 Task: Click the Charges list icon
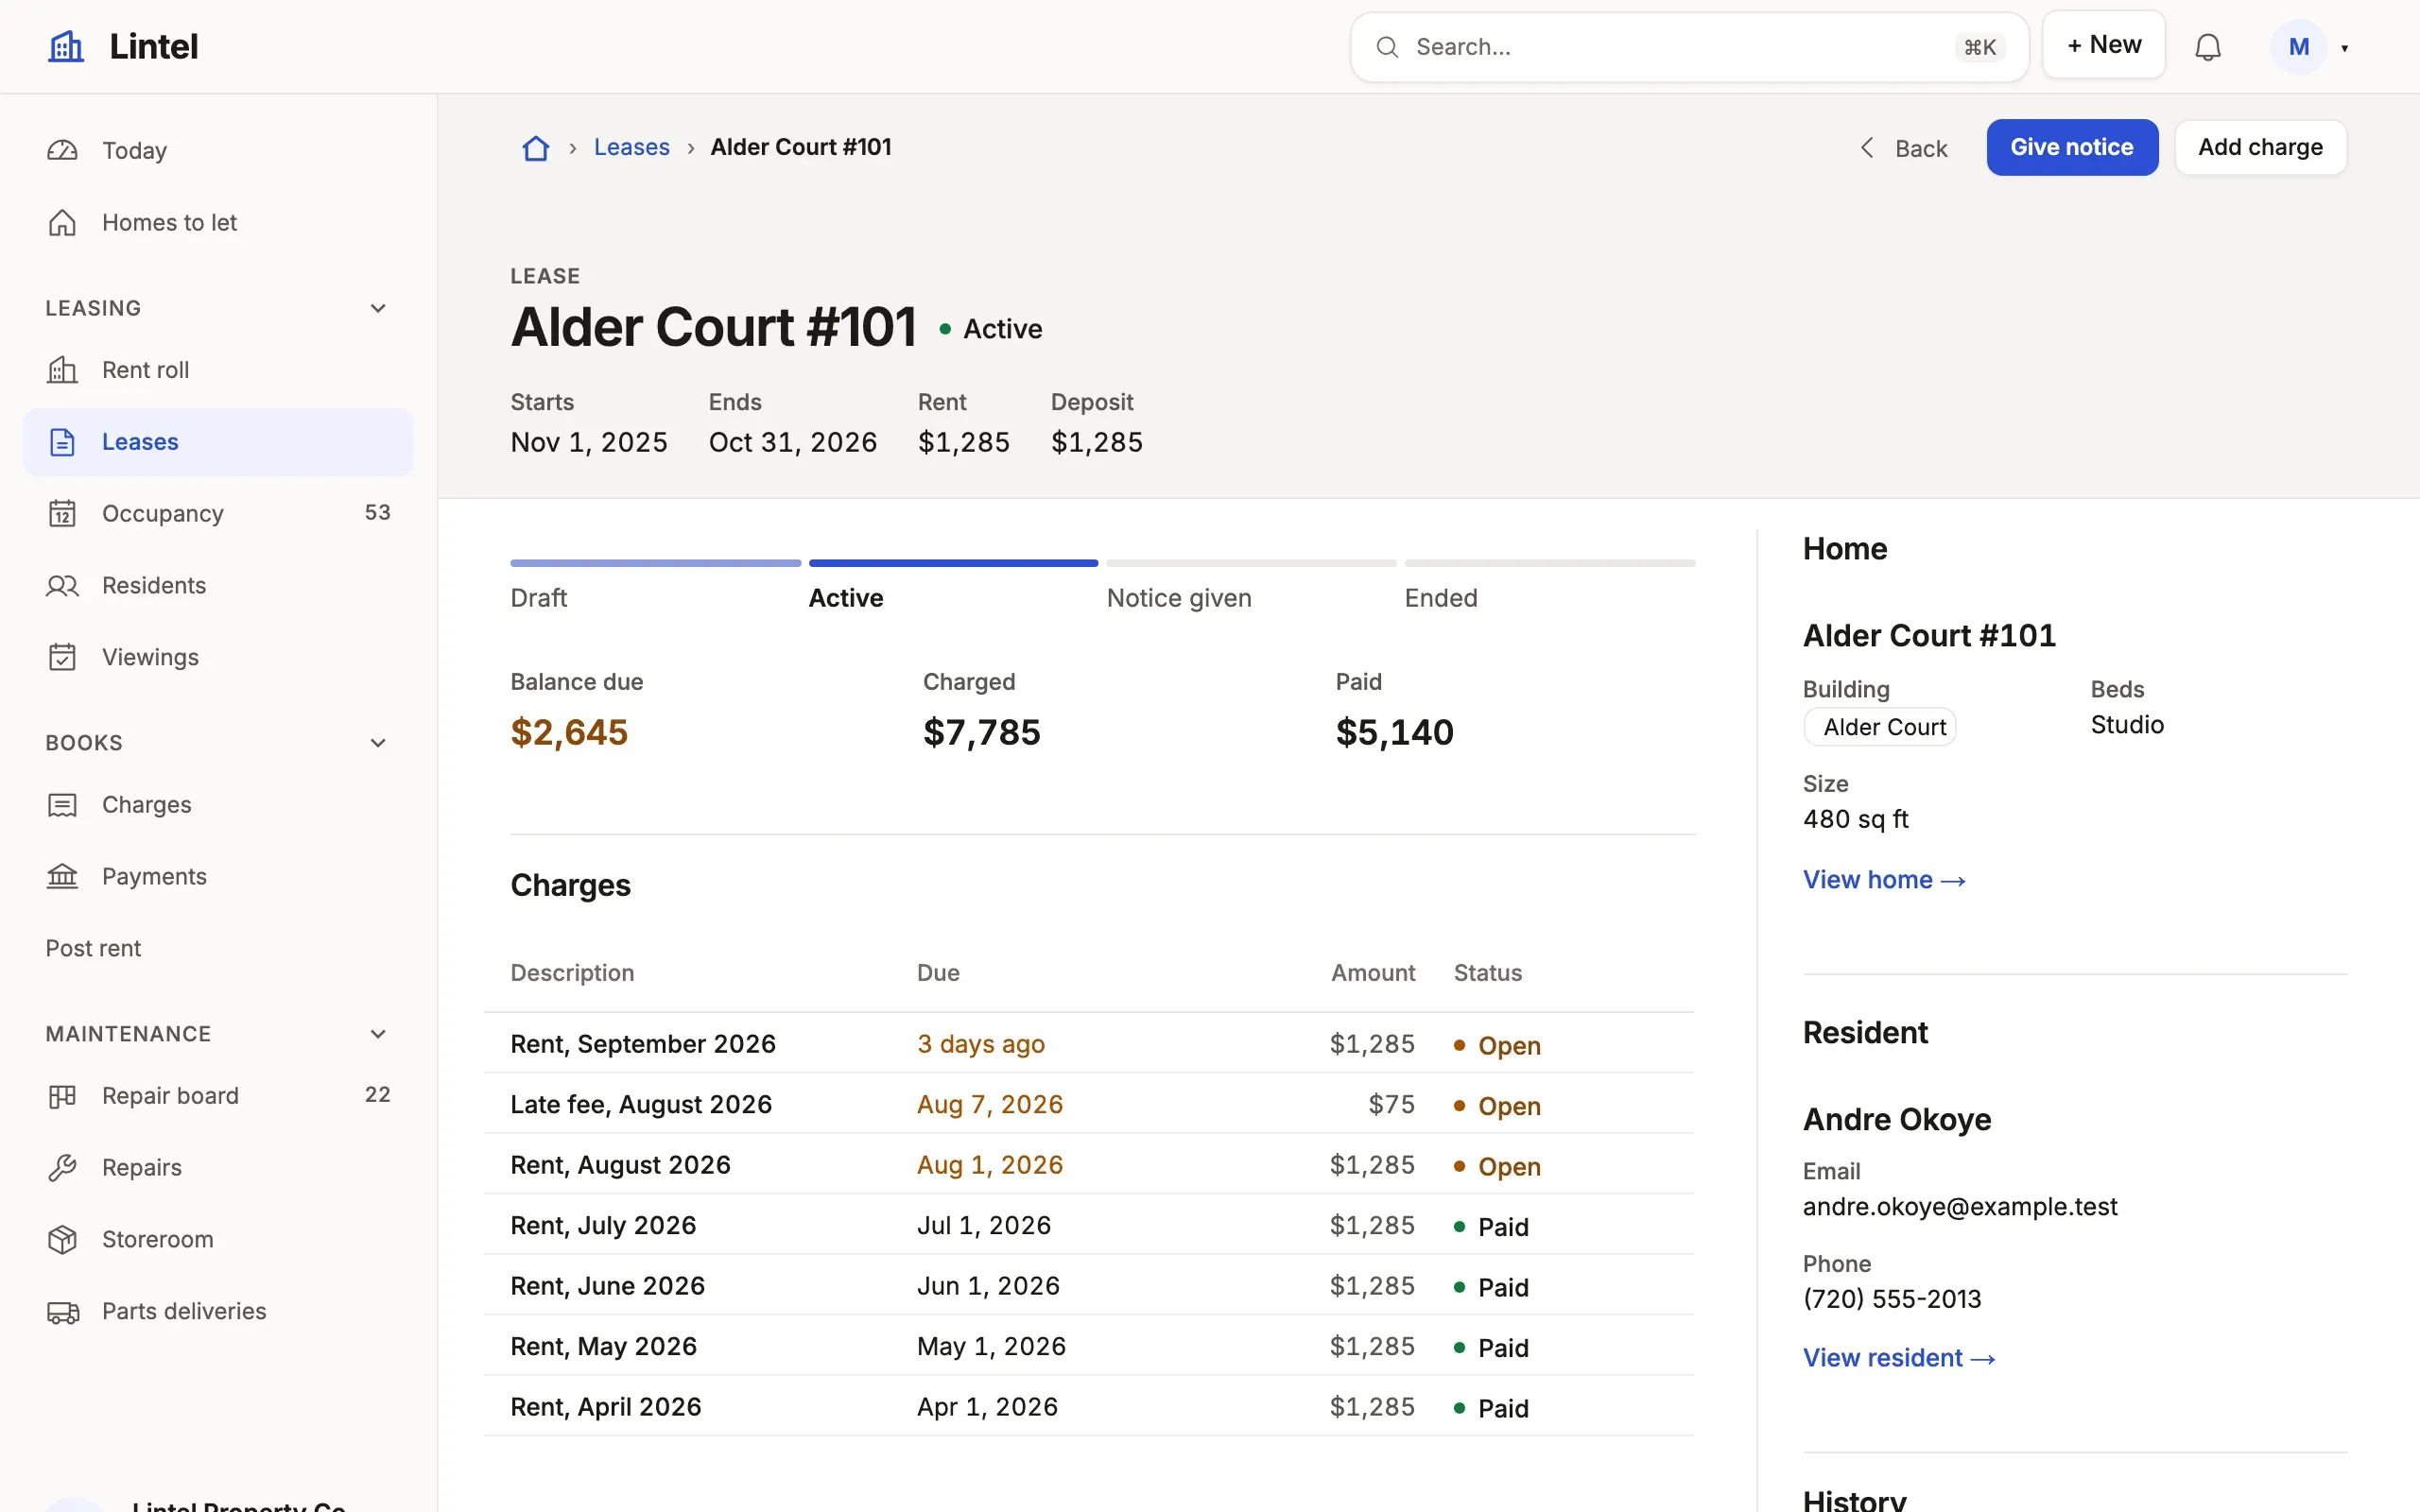(x=62, y=805)
